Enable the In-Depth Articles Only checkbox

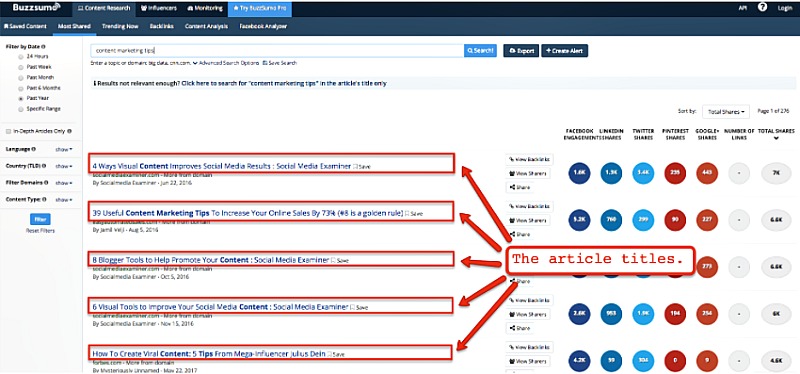click(8, 131)
